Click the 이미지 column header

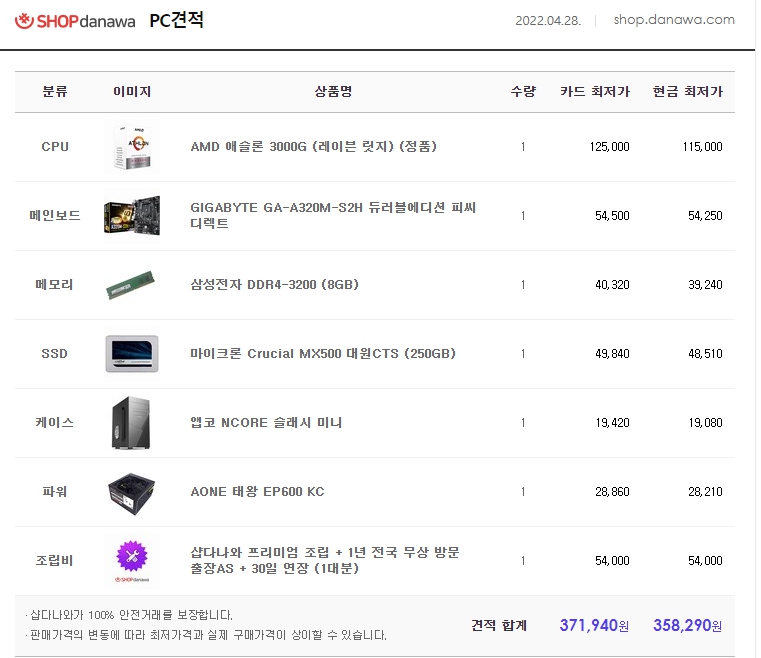coord(132,91)
